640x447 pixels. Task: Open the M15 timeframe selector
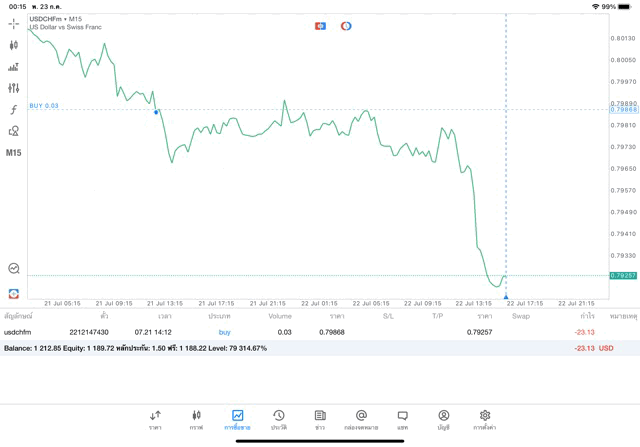click(x=13, y=153)
